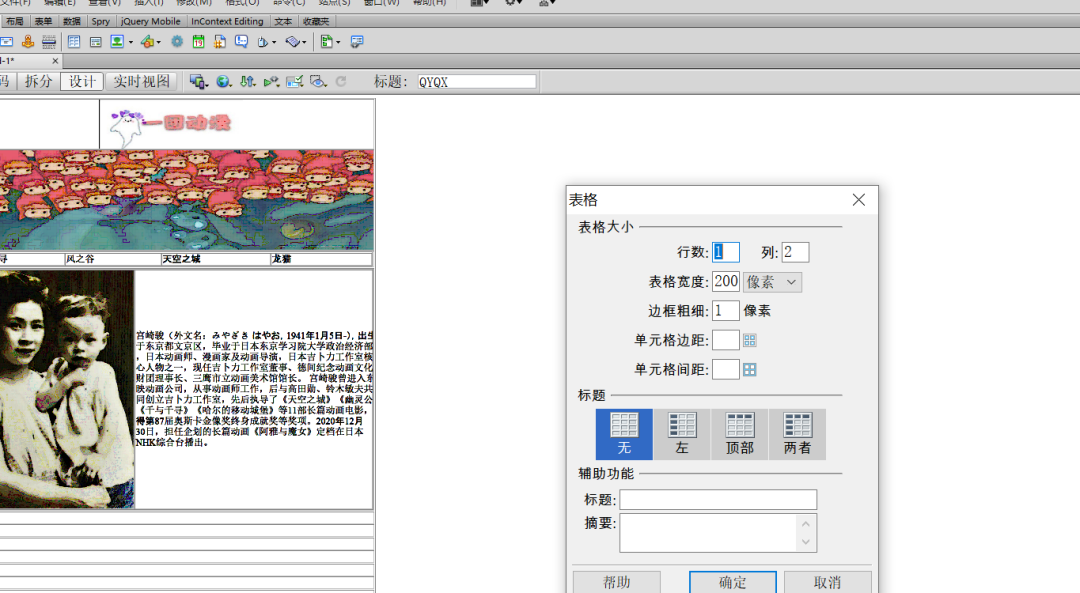Image resolution: width=1080 pixels, height=593 pixels.
Task: Click the 帮助 button in the dialog
Action: [617, 584]
